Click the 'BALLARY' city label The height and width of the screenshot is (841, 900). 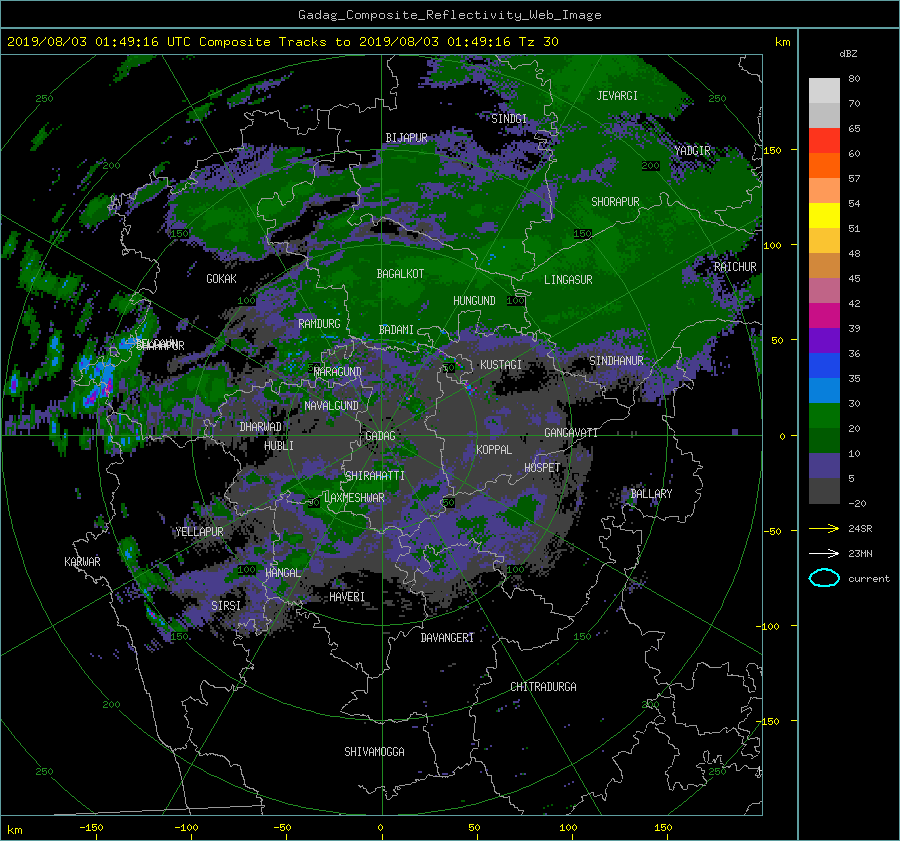click(x=651, y=494)
